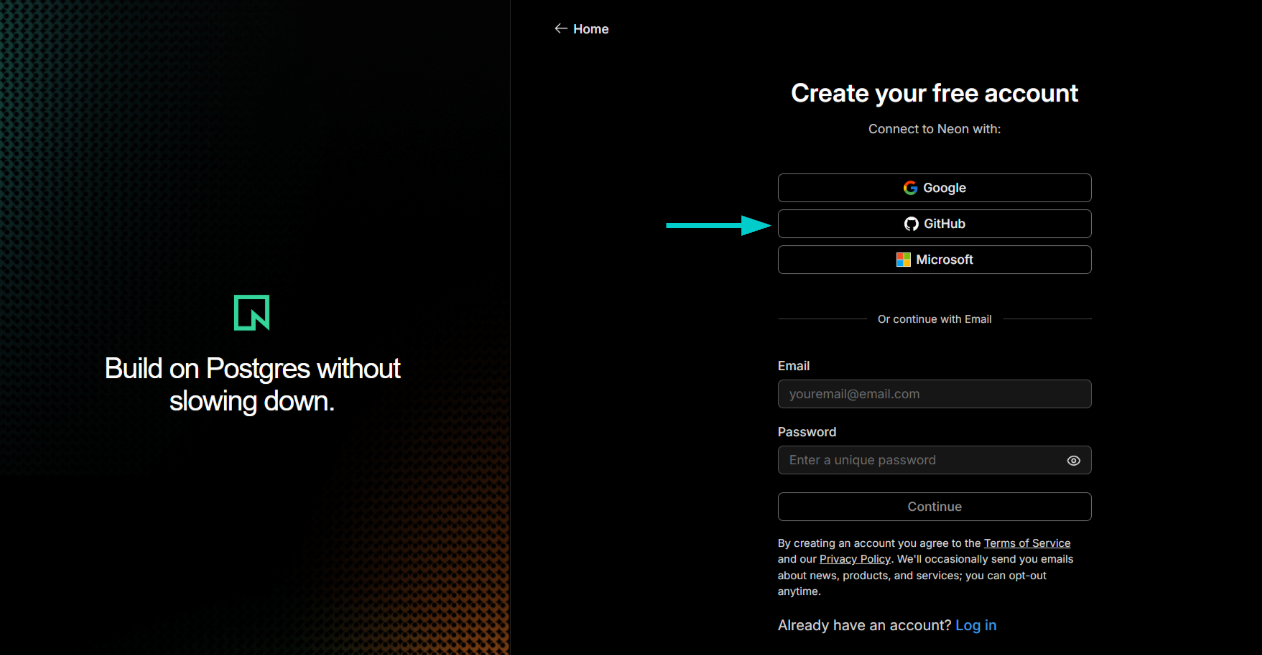
Task: Click the youremail@email.com placeholder box
Action: pyautogui.click(x=934, y=393)
